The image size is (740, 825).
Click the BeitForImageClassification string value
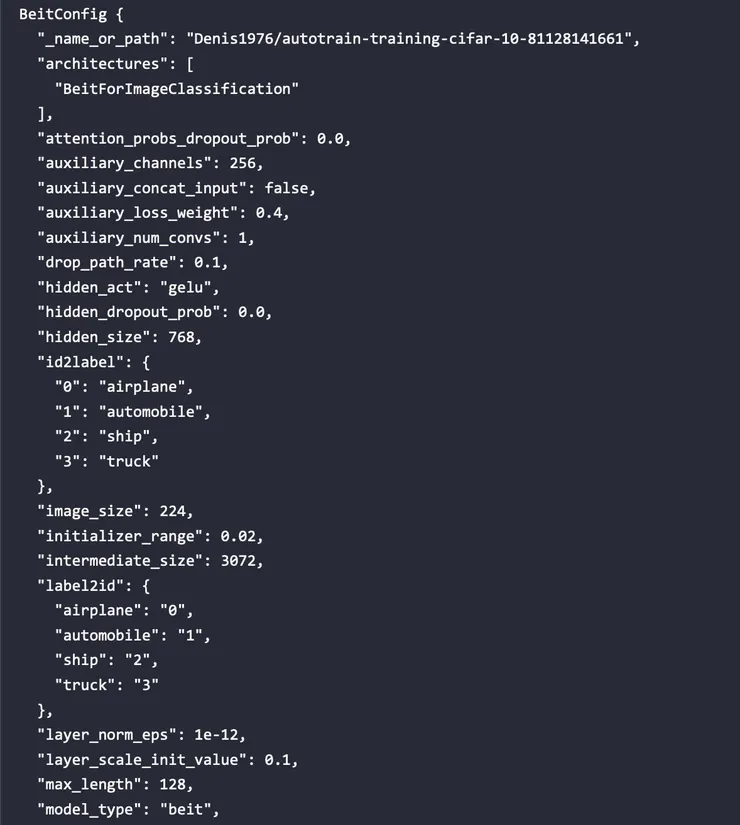point(177,89)
